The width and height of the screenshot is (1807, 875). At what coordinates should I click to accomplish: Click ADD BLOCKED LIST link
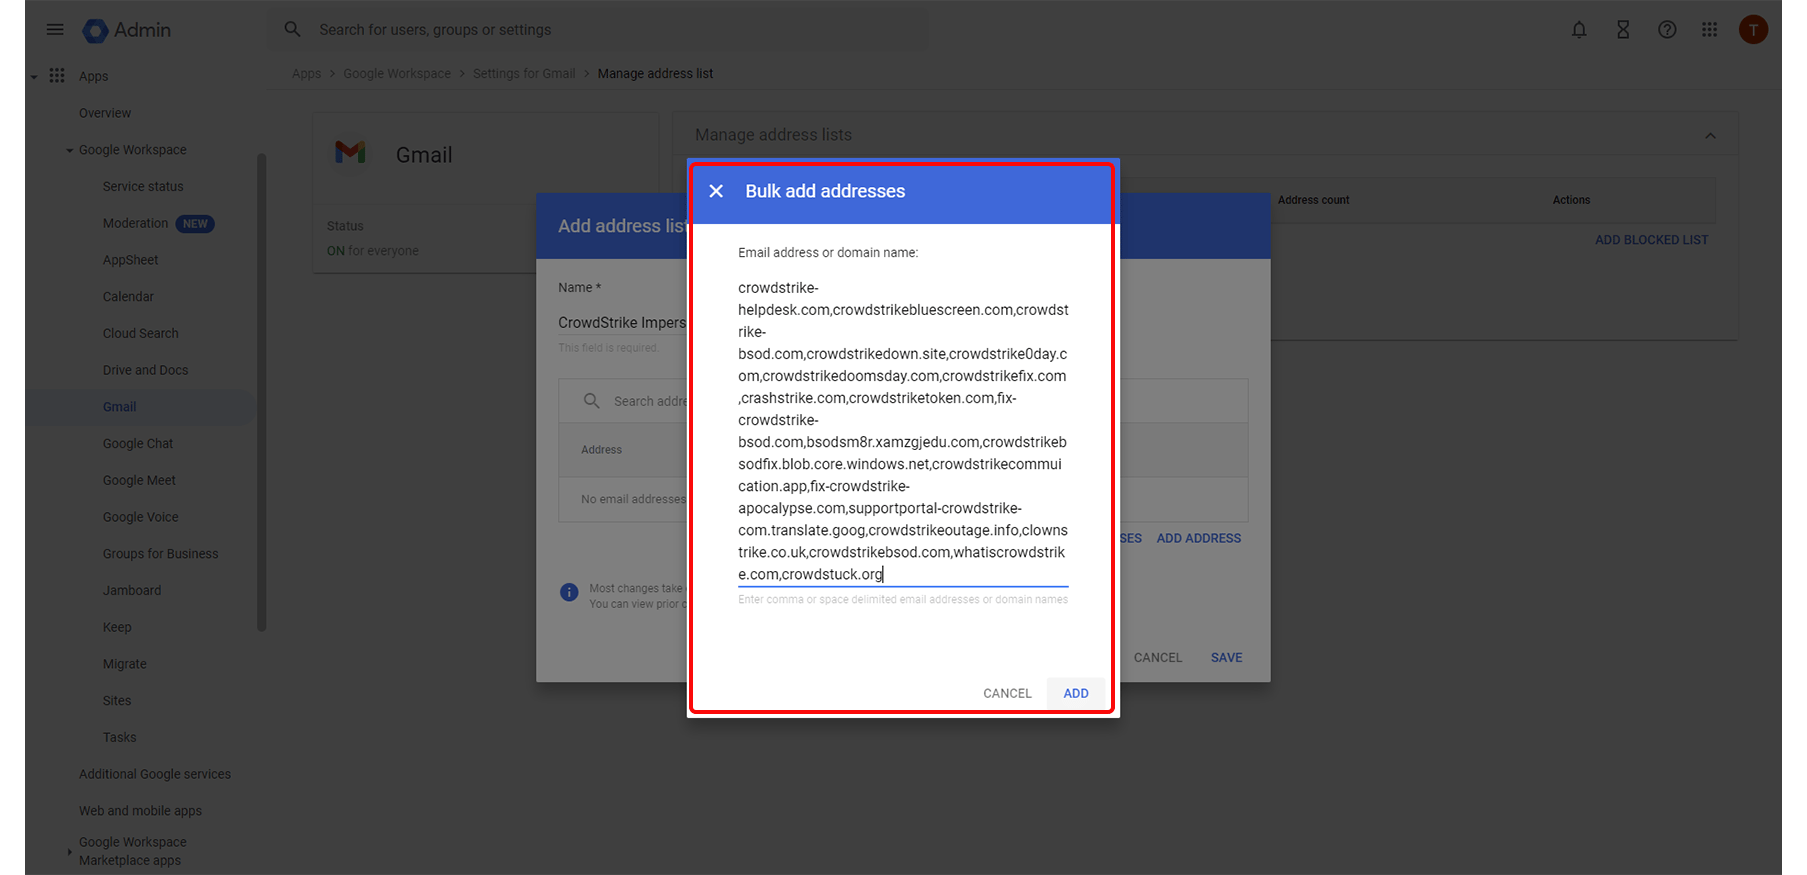click(1651, 240)
